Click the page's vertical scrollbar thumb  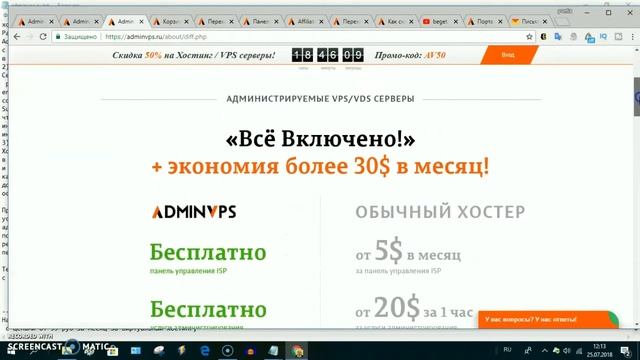coord(636,96)
